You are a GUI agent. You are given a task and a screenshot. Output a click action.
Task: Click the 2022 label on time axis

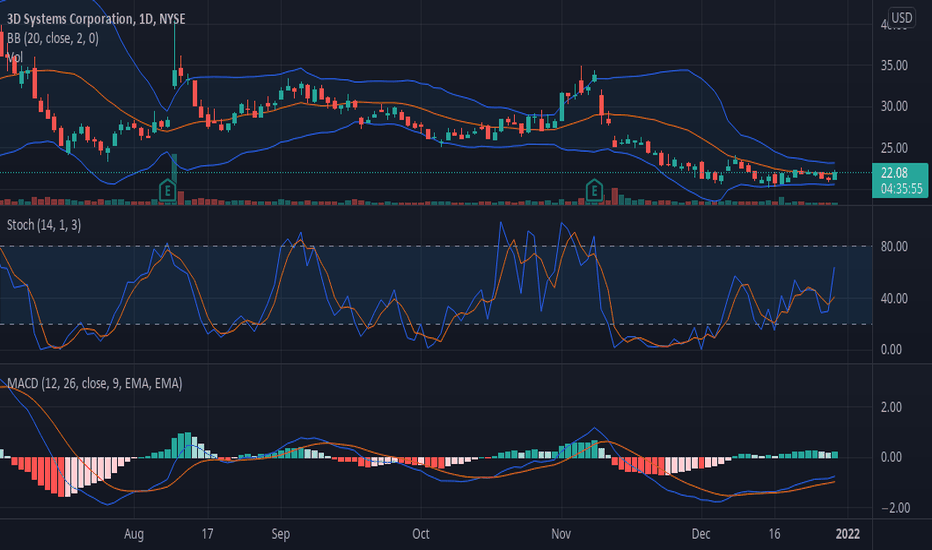coord(848,533)
